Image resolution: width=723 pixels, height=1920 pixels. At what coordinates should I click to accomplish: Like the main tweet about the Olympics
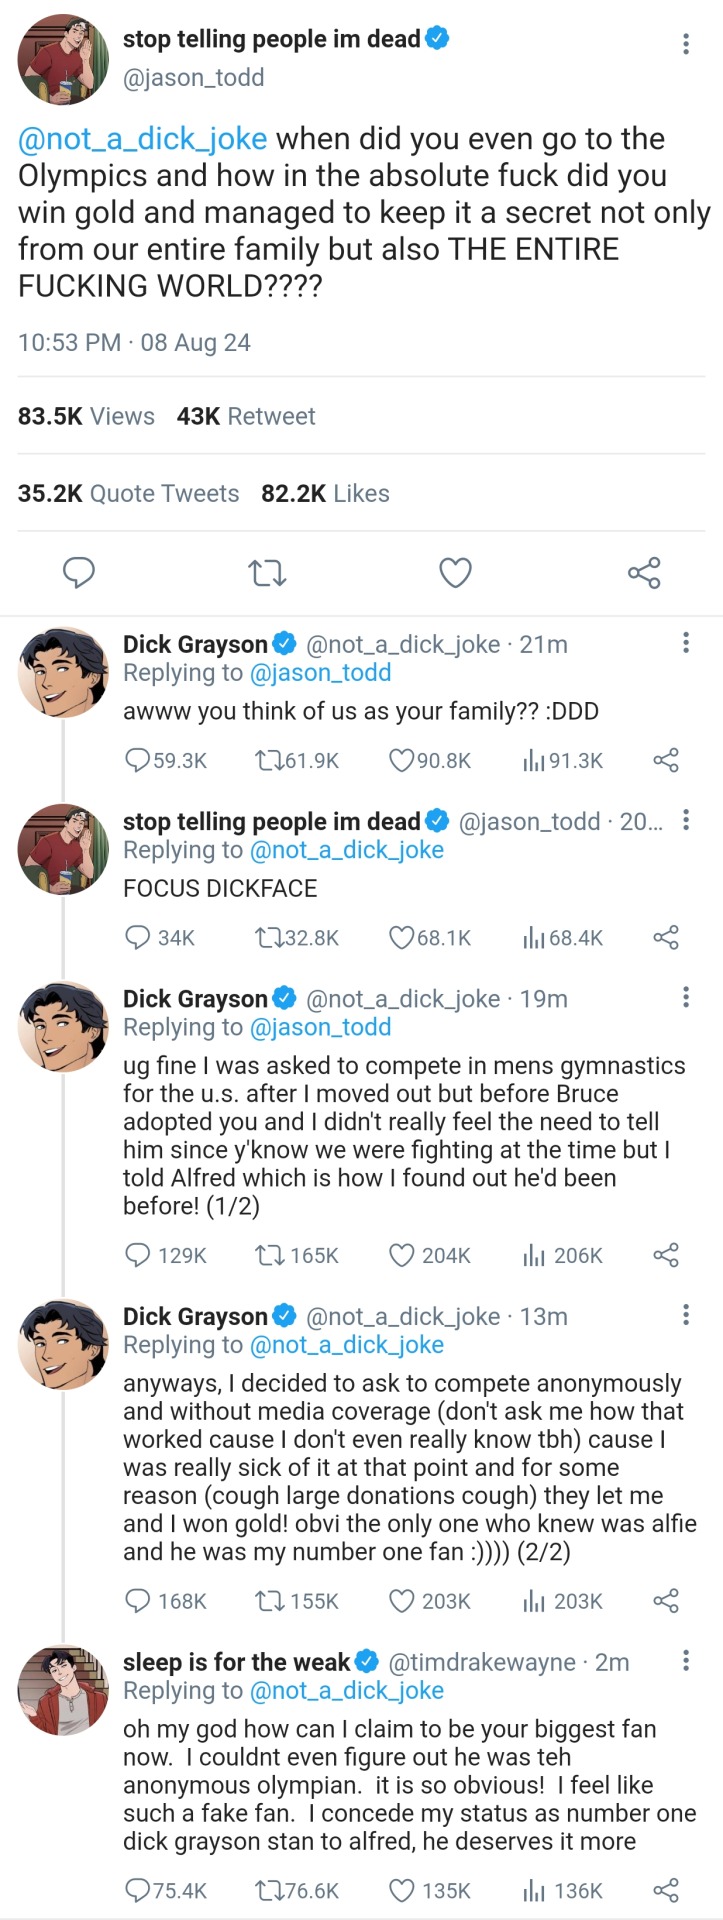(455, 573)
